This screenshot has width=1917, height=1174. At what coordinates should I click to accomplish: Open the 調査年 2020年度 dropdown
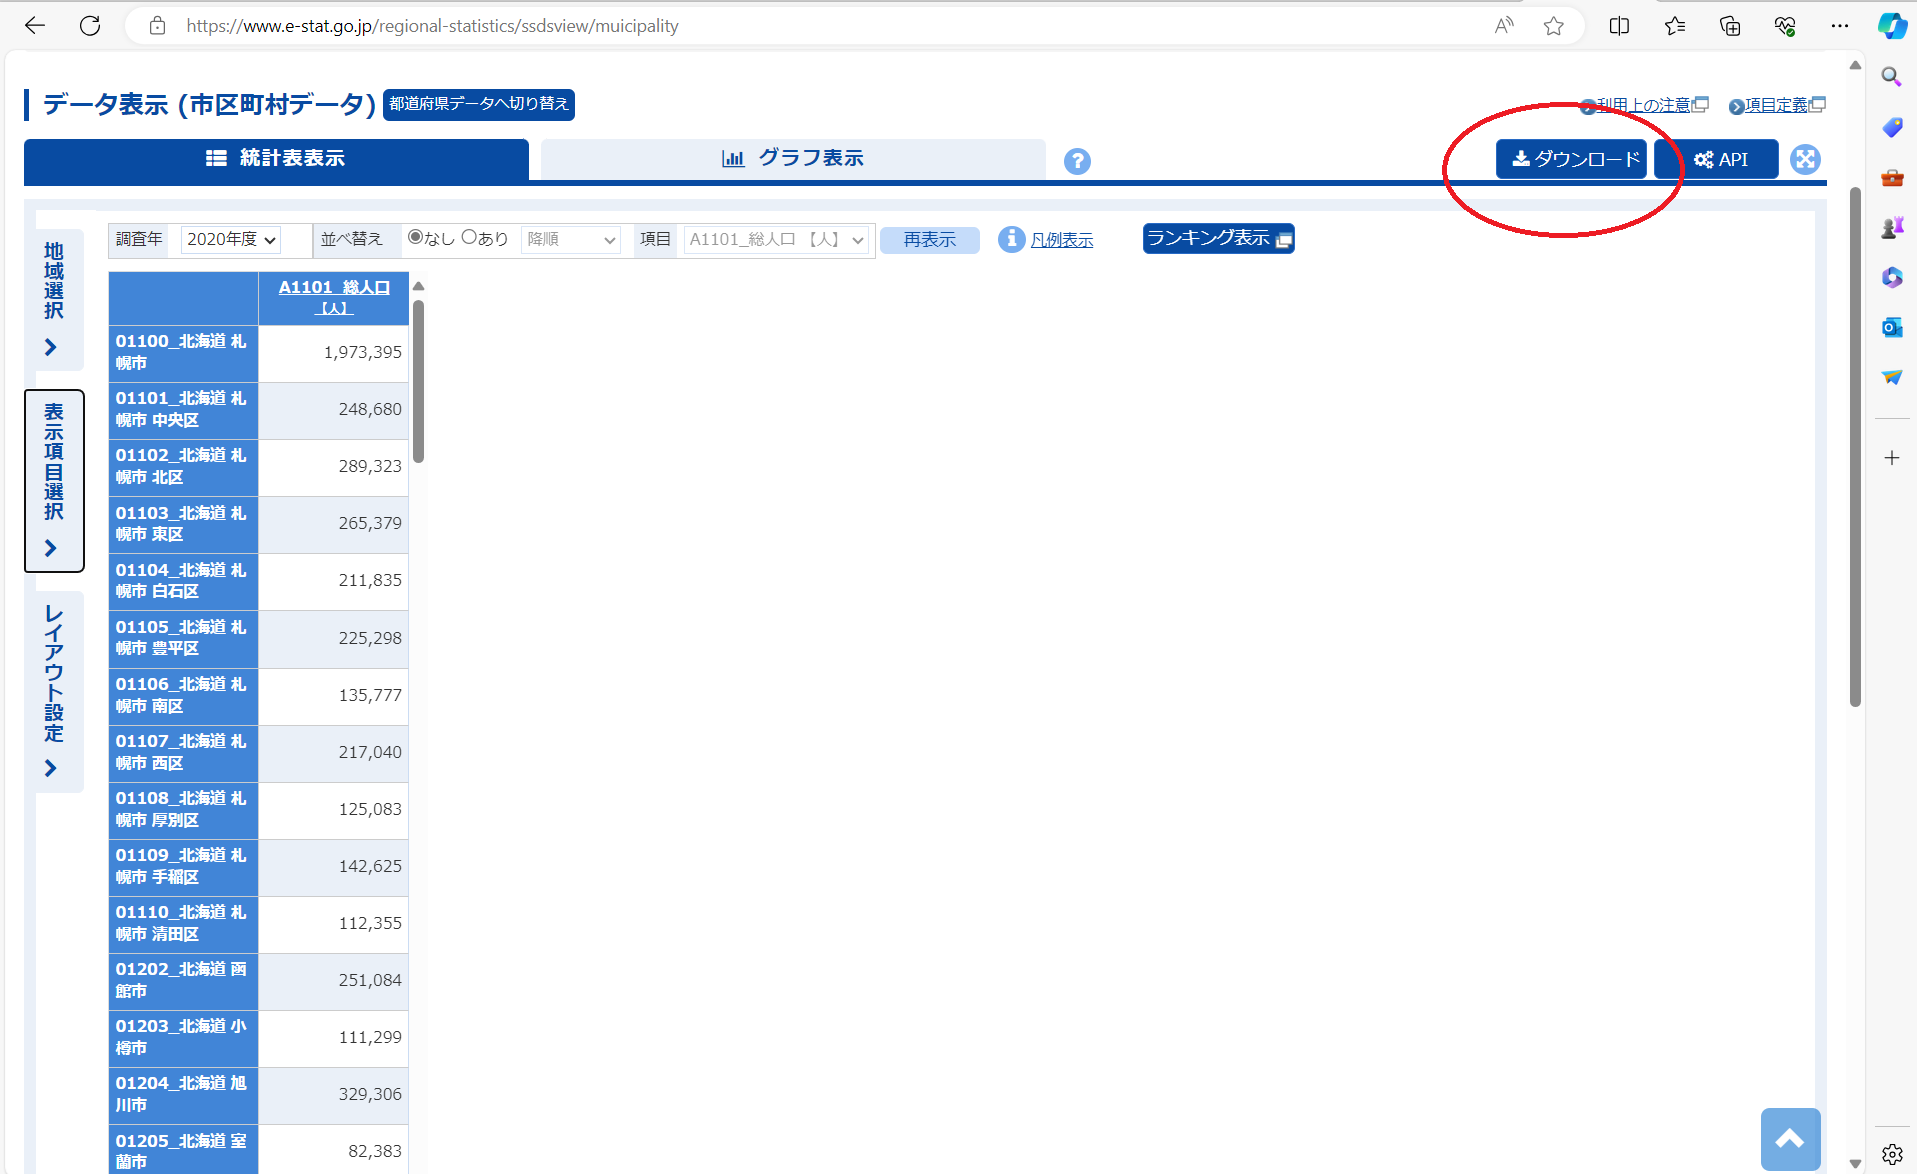click(x=231, y=240)
